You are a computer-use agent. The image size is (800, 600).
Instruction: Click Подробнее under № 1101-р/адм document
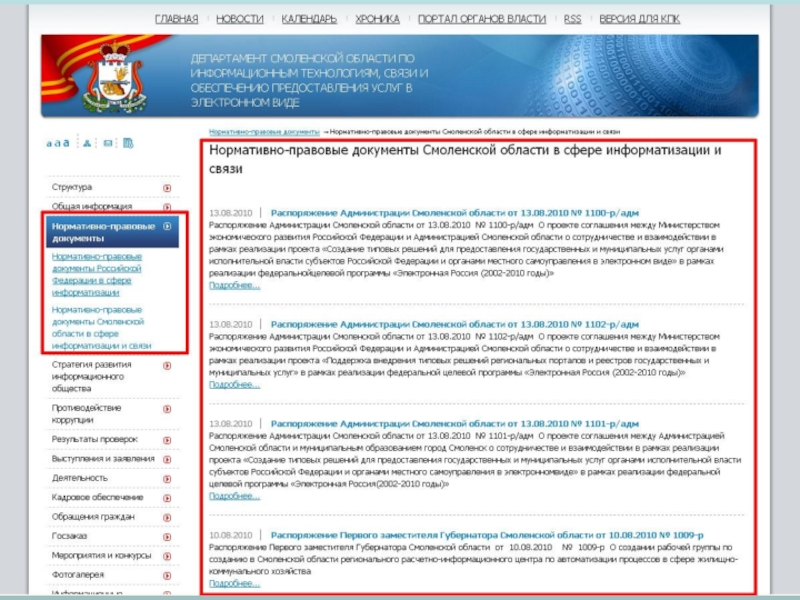tap(235, 495)
